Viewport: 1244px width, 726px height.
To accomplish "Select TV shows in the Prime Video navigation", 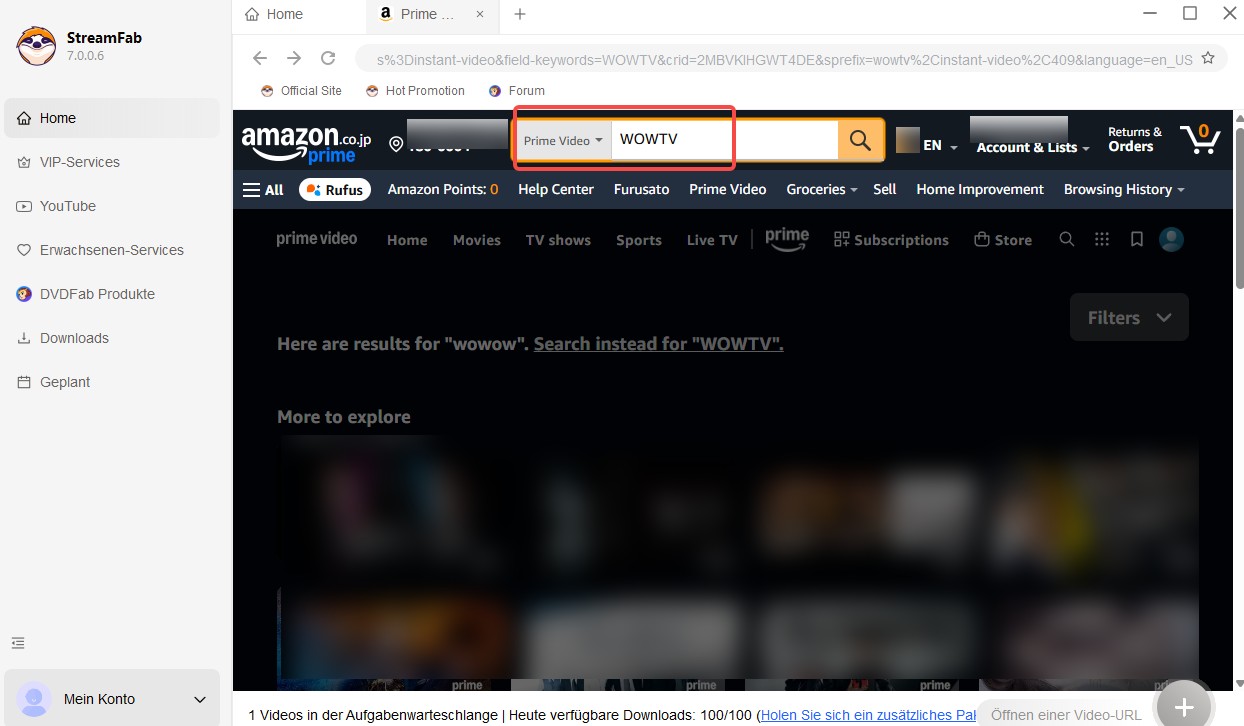I will [558, 240].
